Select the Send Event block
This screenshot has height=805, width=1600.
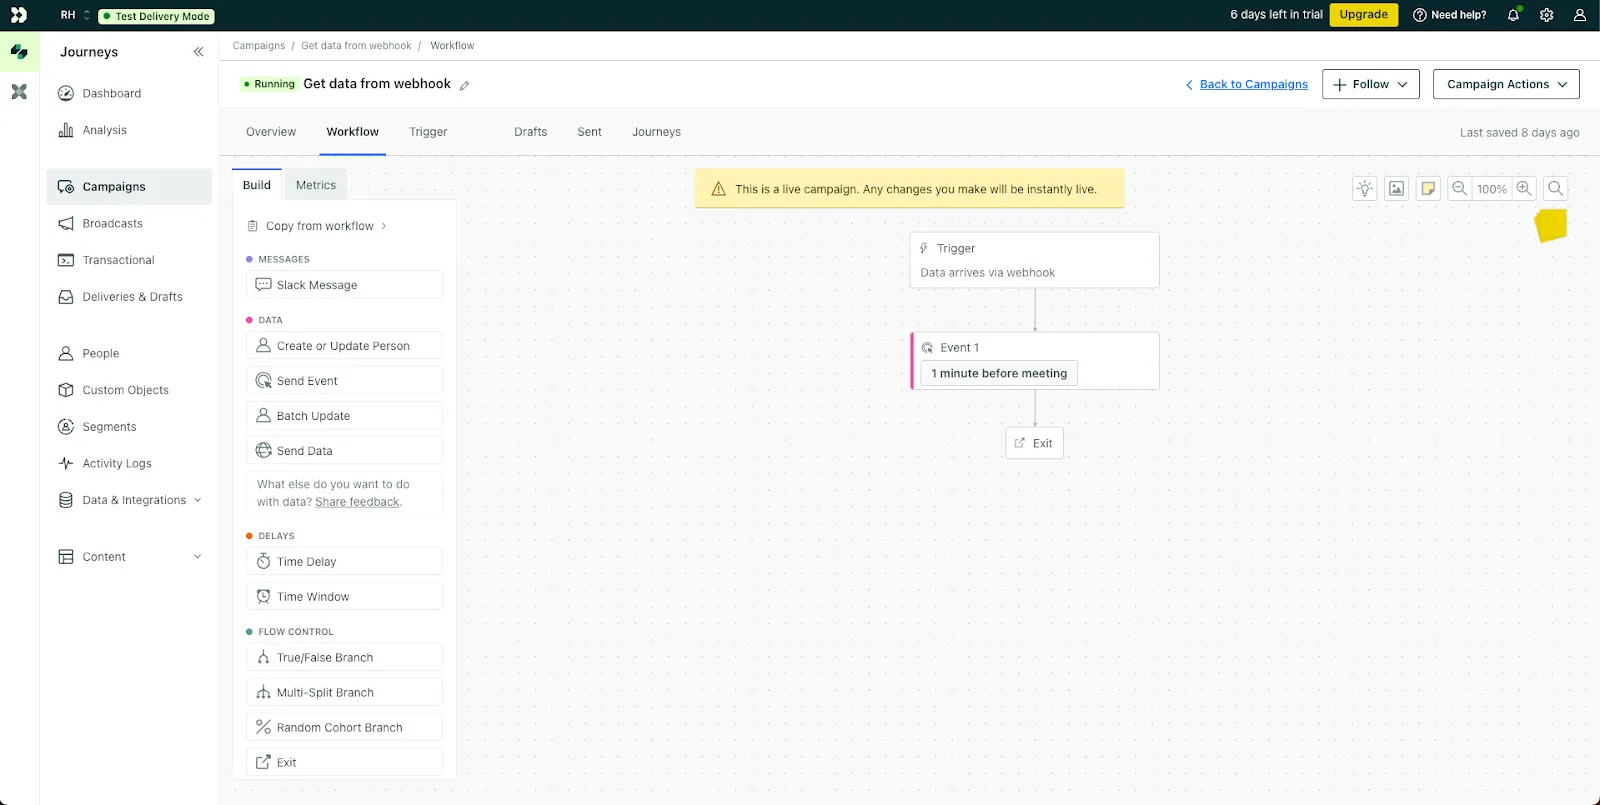click(x=344, y=381)
